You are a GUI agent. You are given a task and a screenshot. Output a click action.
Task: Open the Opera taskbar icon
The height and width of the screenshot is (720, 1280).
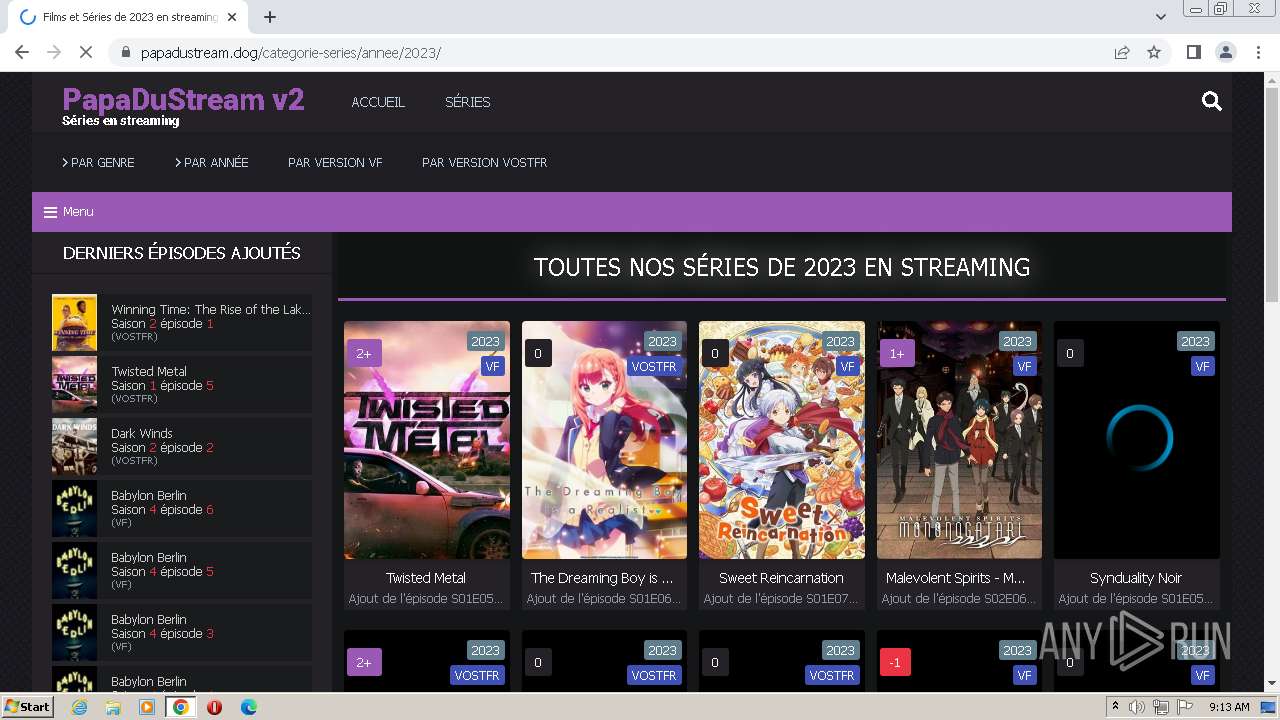click(x=214, y=707)
